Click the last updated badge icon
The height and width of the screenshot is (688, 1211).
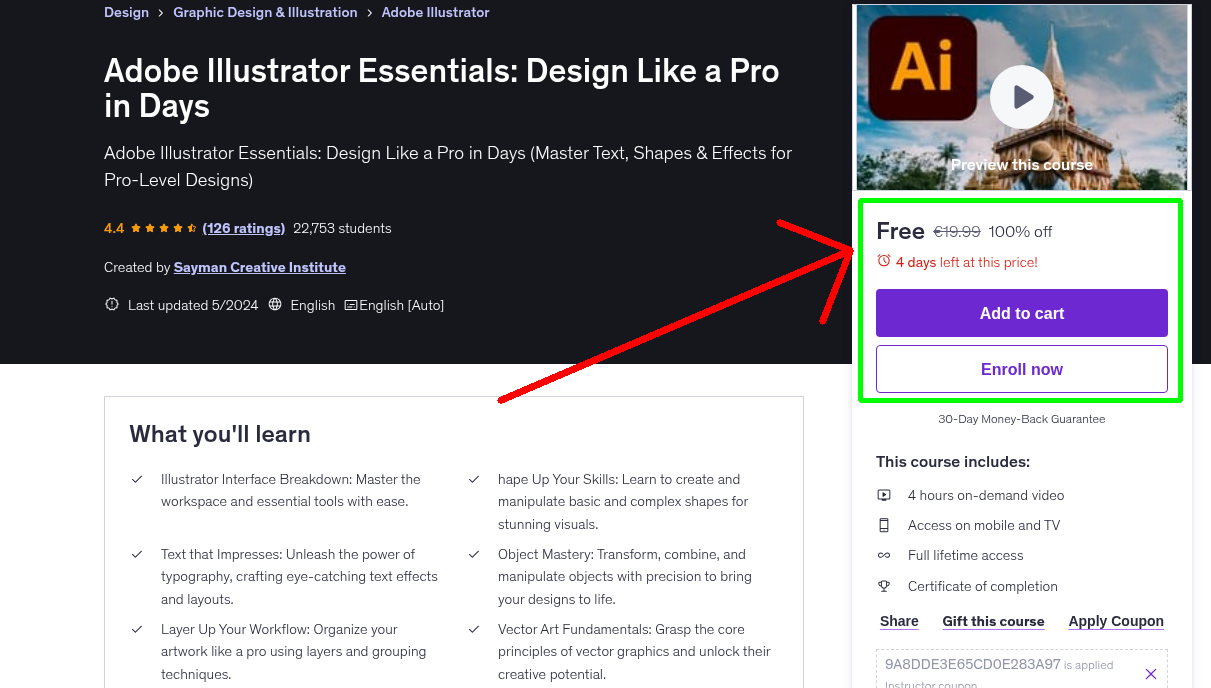[x=112, y=305]
